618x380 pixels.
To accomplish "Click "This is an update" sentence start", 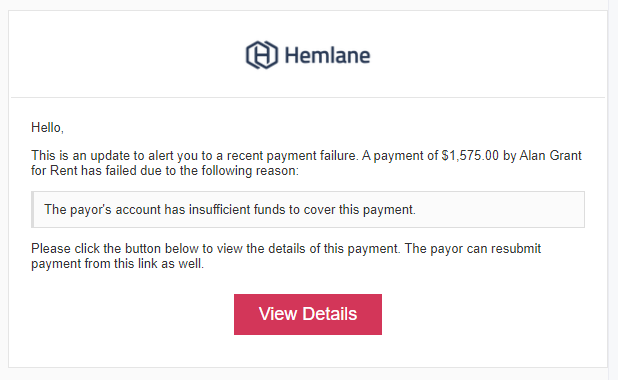I will (x=71, y=155).
